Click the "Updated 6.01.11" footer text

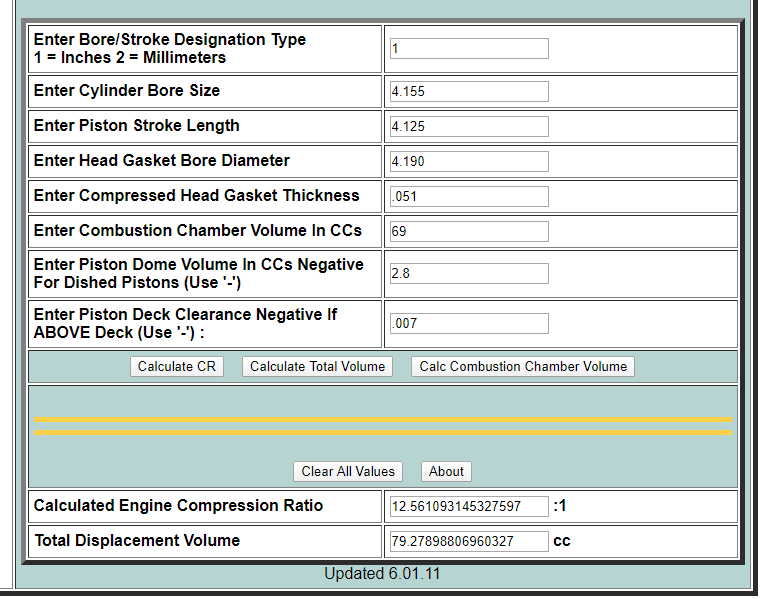click(382, 574)
